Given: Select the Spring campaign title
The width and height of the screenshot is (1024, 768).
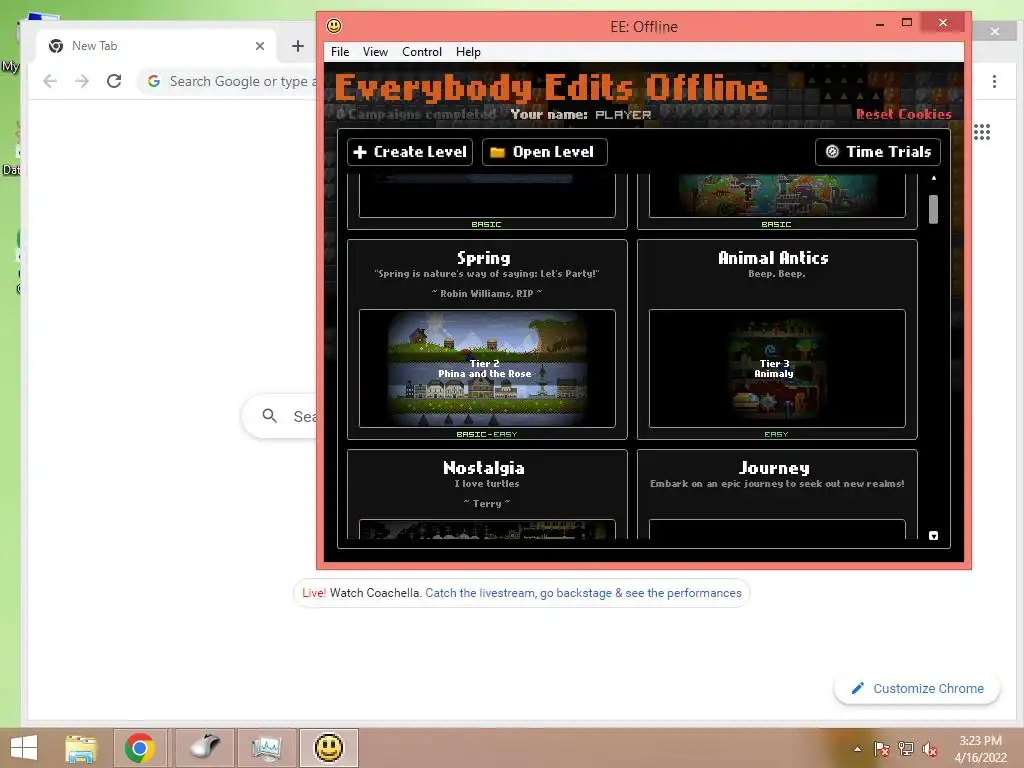Looking at the screenshot, I should (x=484, y=258).
